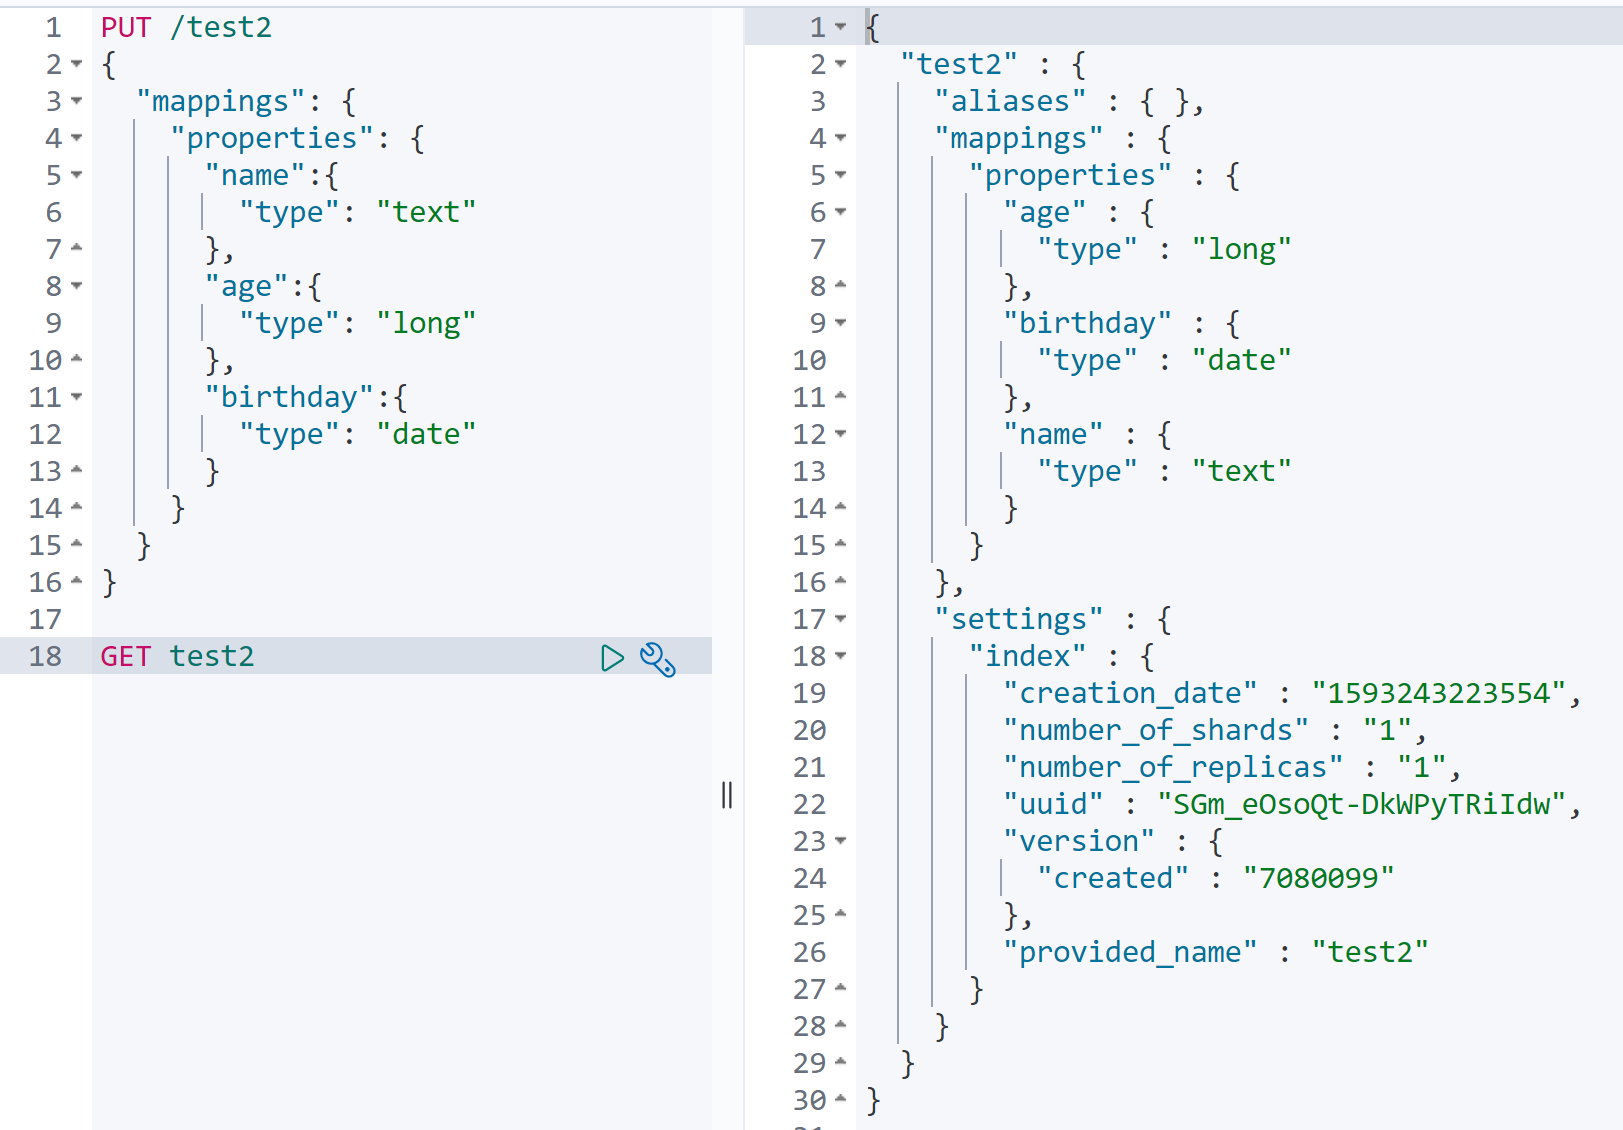Image resolution: width=1623 pixels, height=1130 pixels.
Task: Collapse "properties" fold at request line 4
Action: (77, 139)
